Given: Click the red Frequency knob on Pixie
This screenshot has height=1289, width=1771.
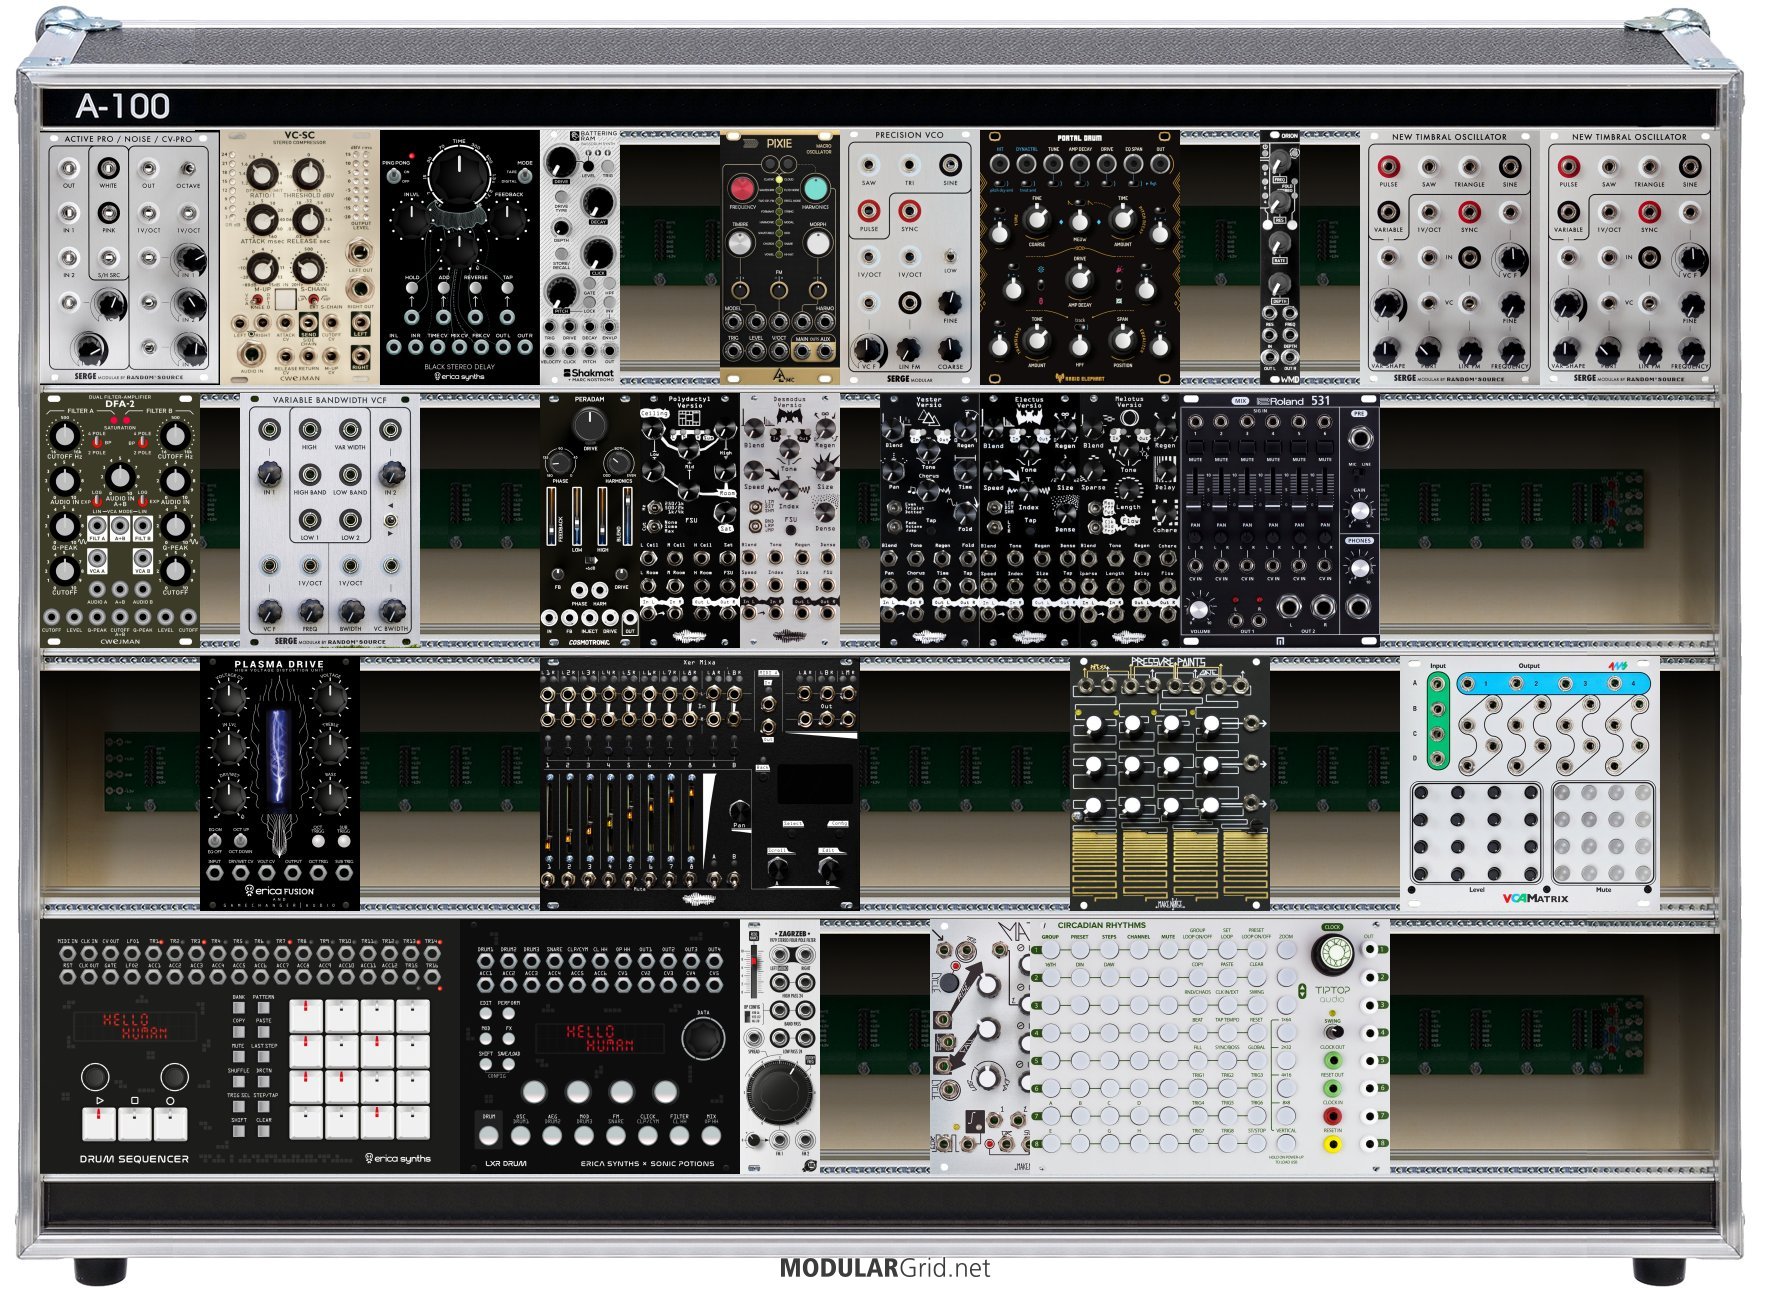Looking at the screenshot, I should [742, 188].
